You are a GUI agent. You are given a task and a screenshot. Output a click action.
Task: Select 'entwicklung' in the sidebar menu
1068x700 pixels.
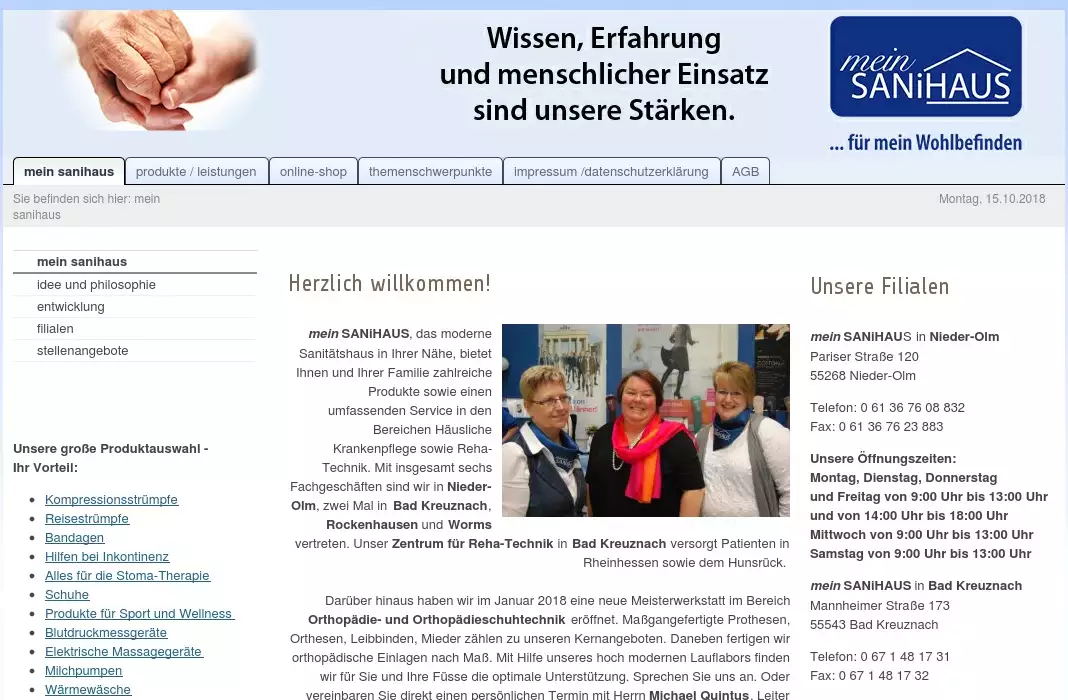tap(71, 307)
